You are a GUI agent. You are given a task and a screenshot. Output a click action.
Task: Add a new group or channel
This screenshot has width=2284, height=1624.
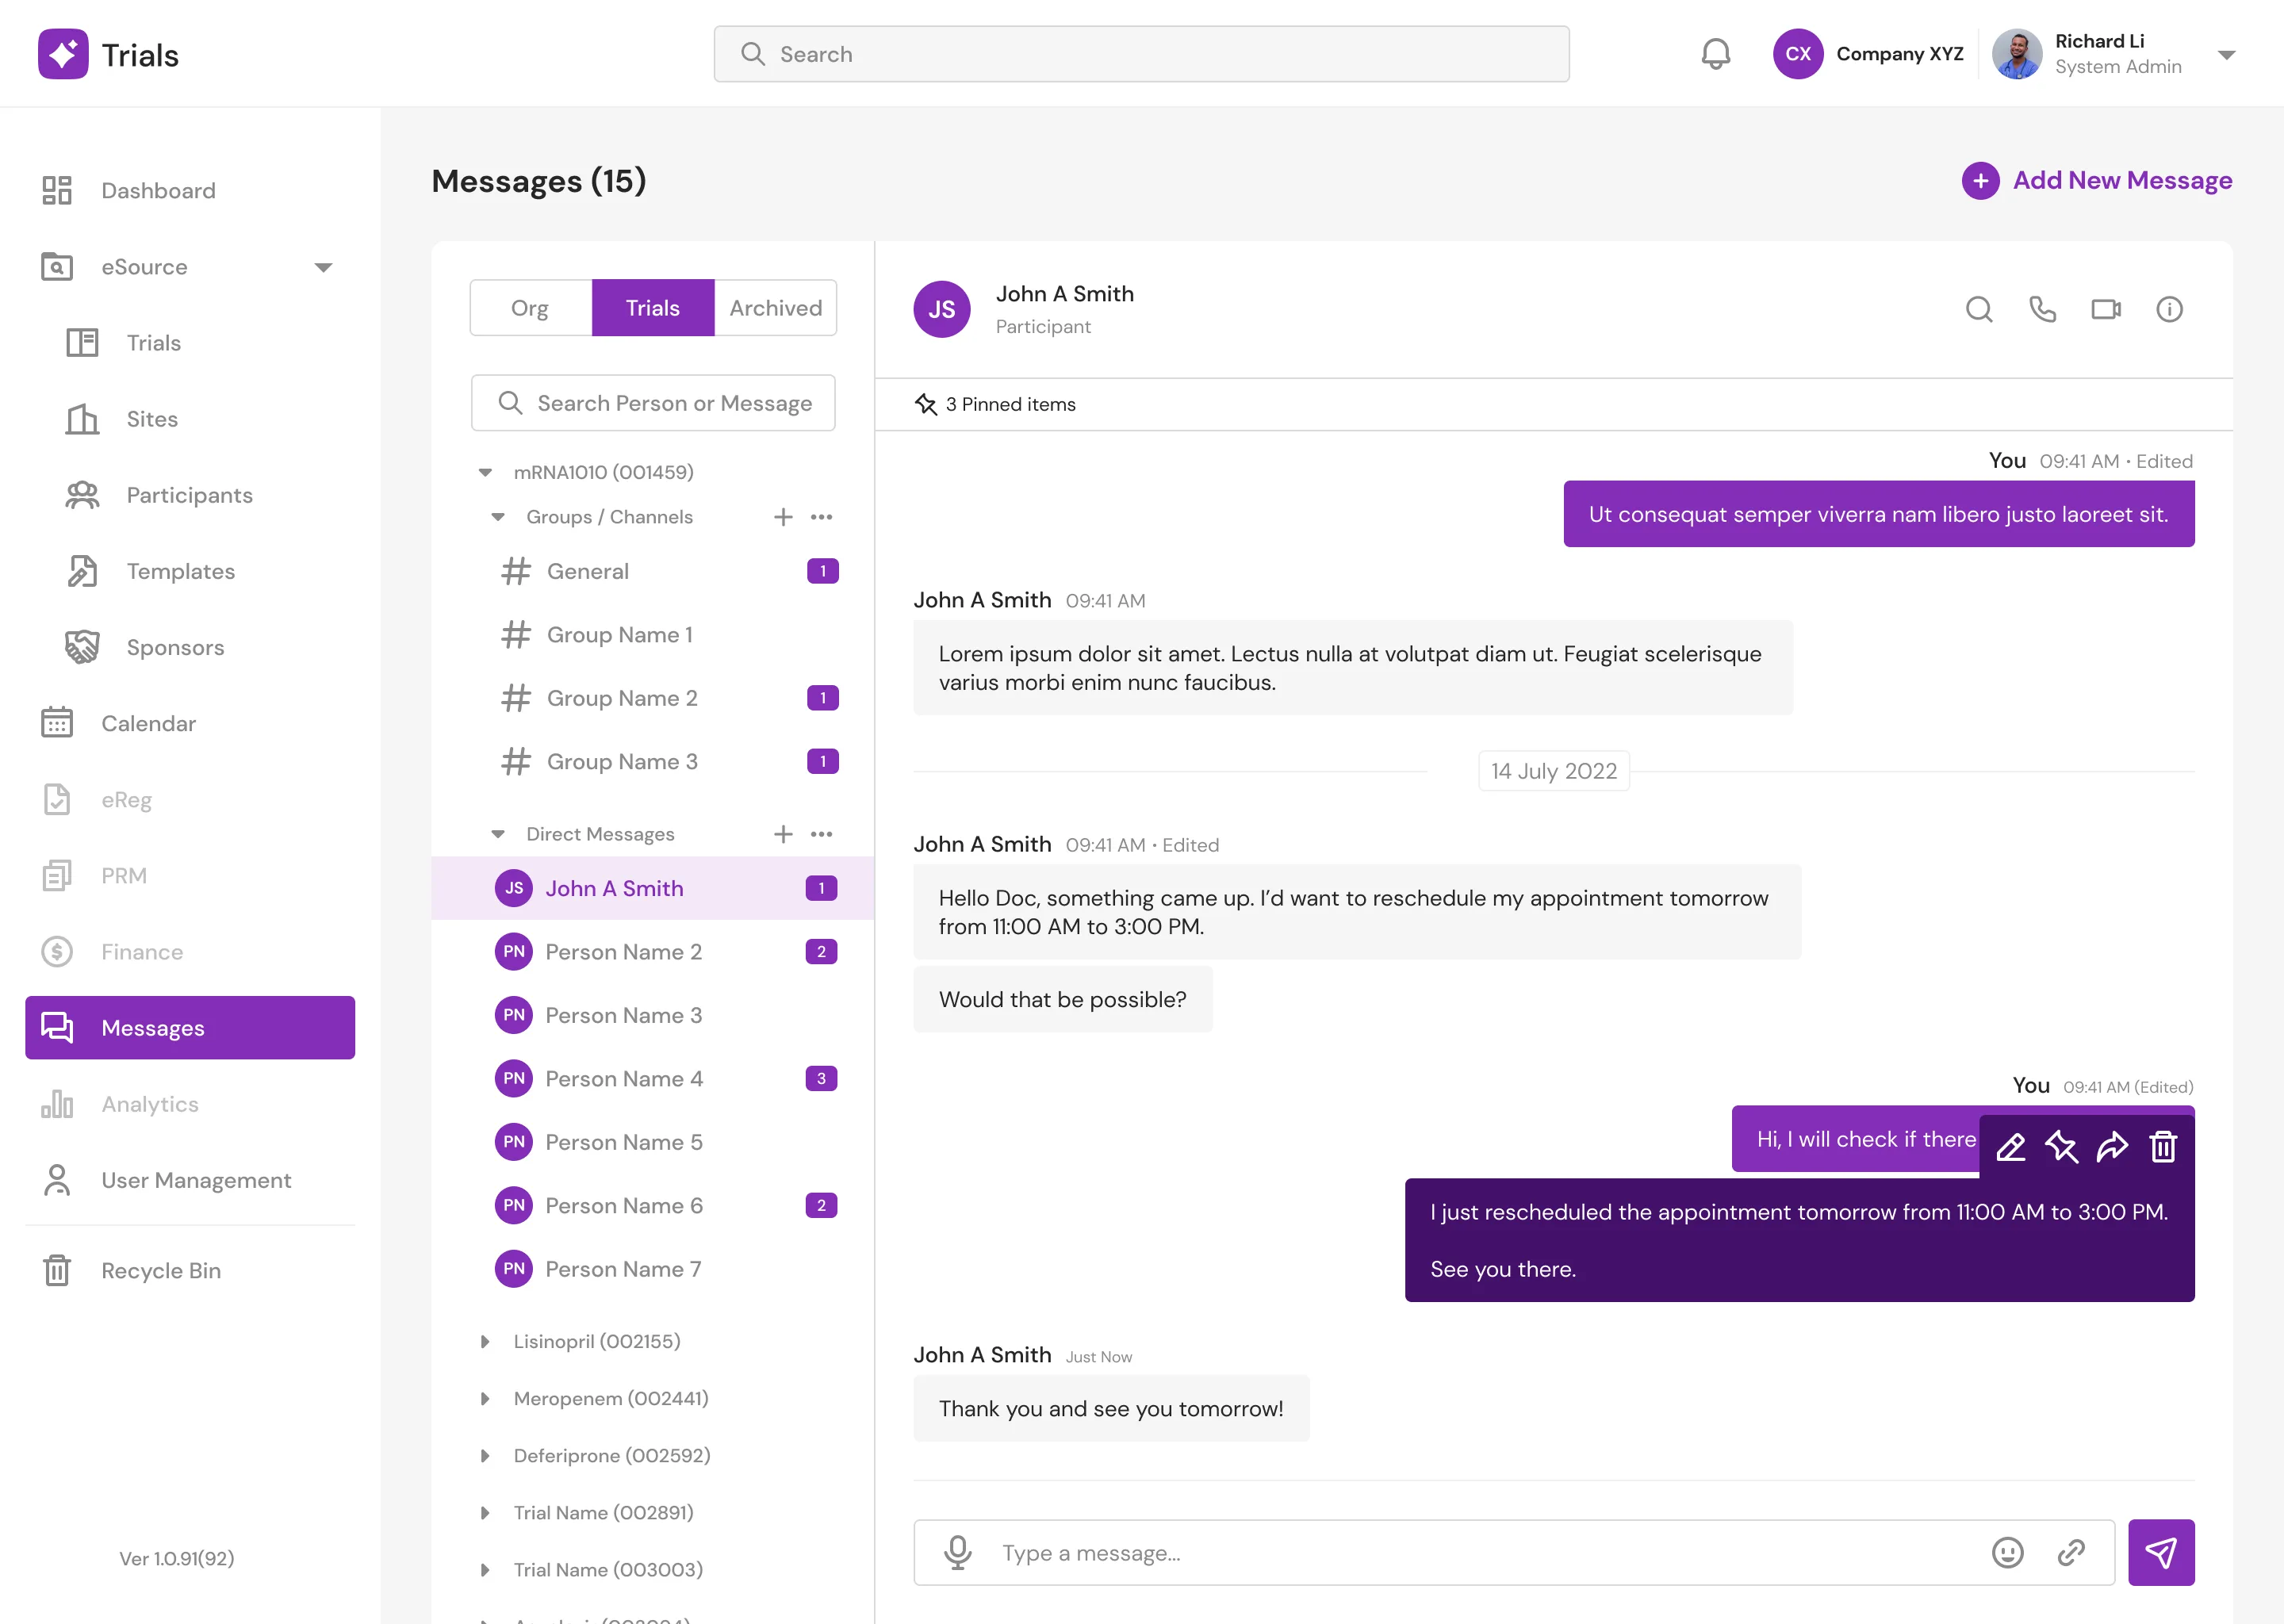pos(783,517)
